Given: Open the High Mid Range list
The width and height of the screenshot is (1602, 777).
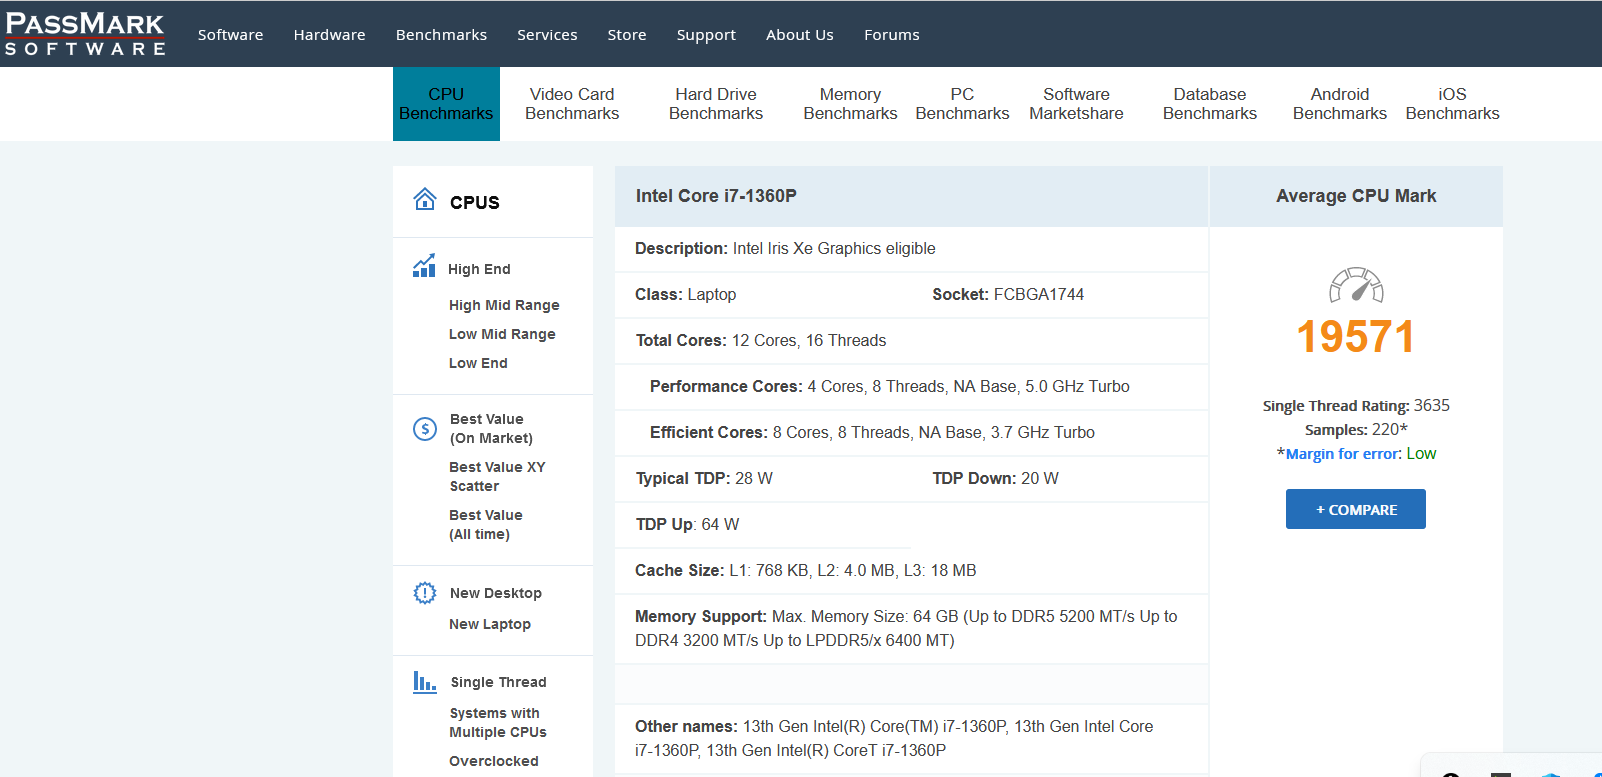Looking at the screenshot, I should click(x=504, y=305).
